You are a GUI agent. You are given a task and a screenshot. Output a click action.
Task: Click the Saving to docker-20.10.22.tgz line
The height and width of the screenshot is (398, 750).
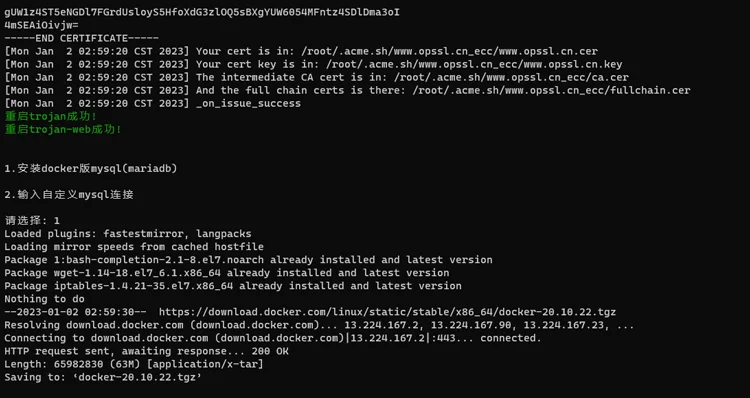103,377
